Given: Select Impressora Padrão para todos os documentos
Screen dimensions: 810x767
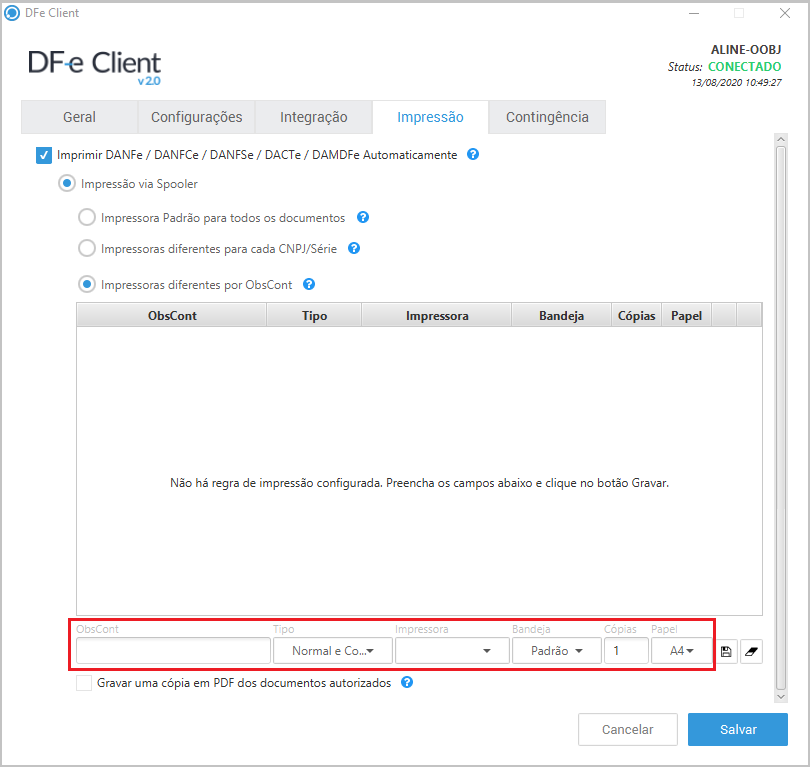Looking at the screenshot, I should click(87, 217).
